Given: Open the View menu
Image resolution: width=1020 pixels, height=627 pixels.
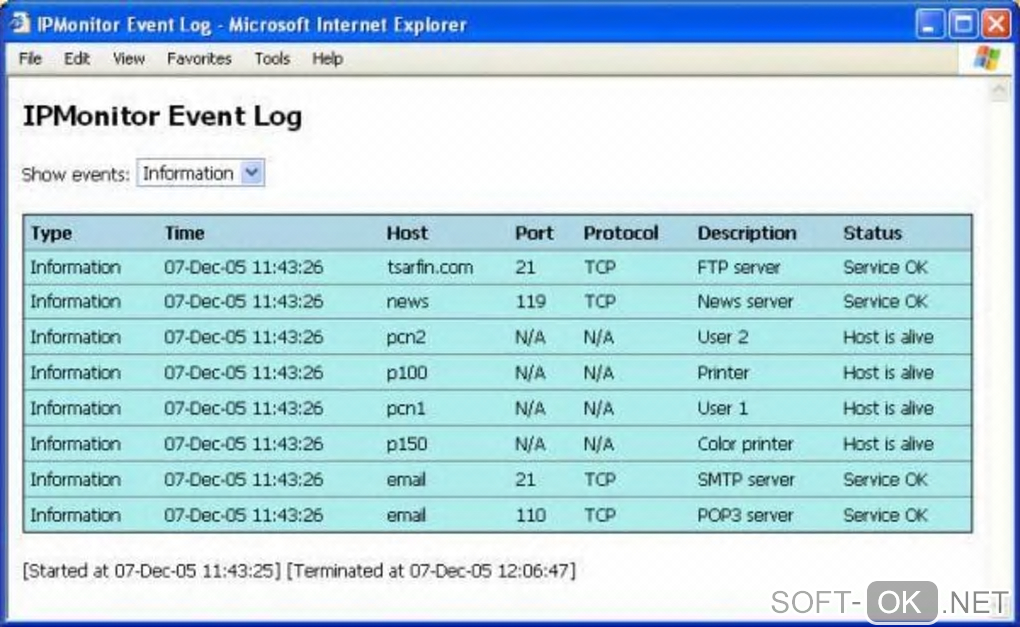Looking at the screenshot, I should tap(129, 59).
